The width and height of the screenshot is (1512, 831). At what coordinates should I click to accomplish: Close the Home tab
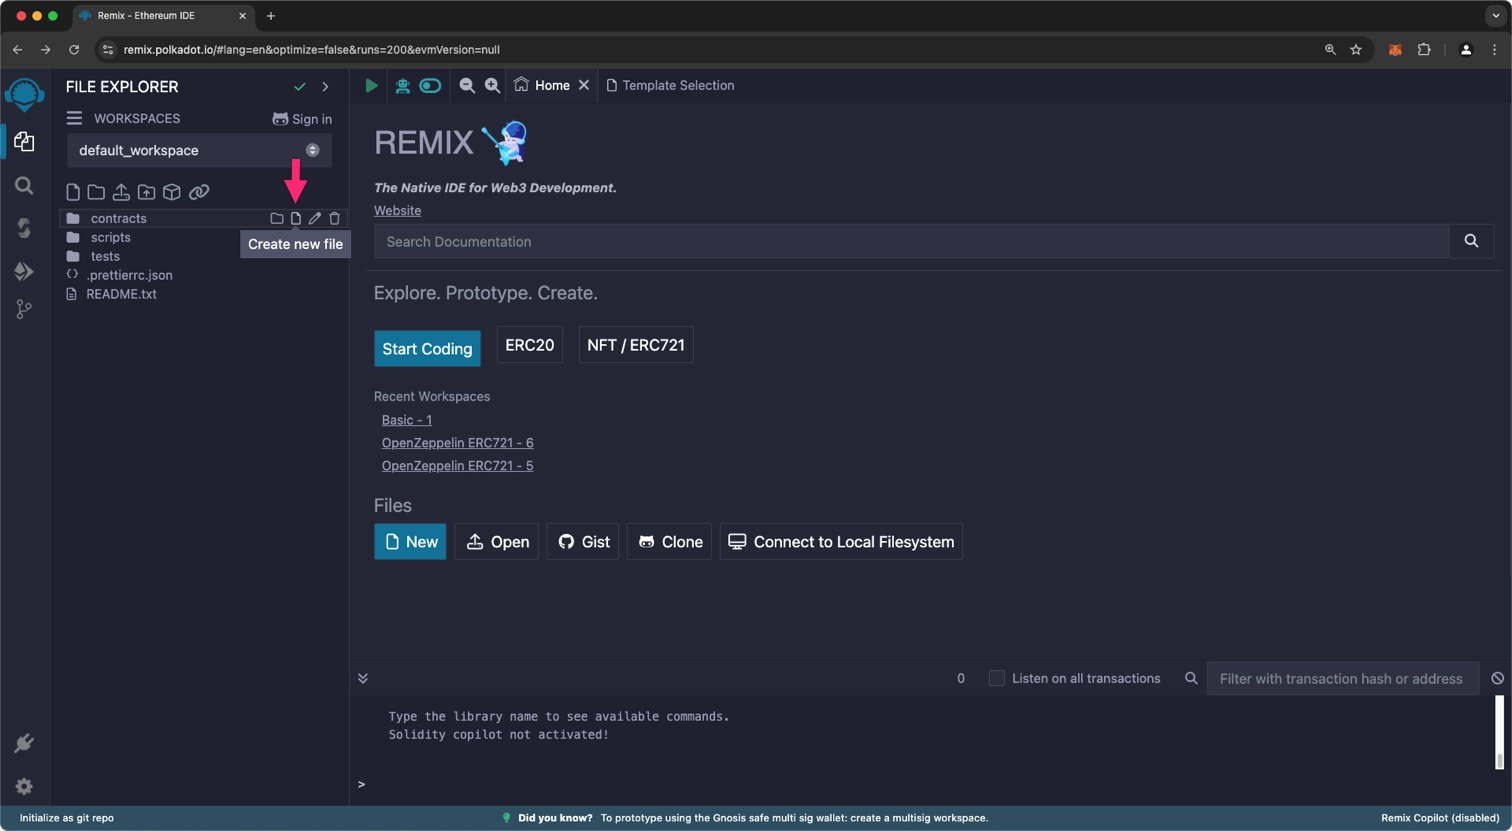(x=584, y=85)
